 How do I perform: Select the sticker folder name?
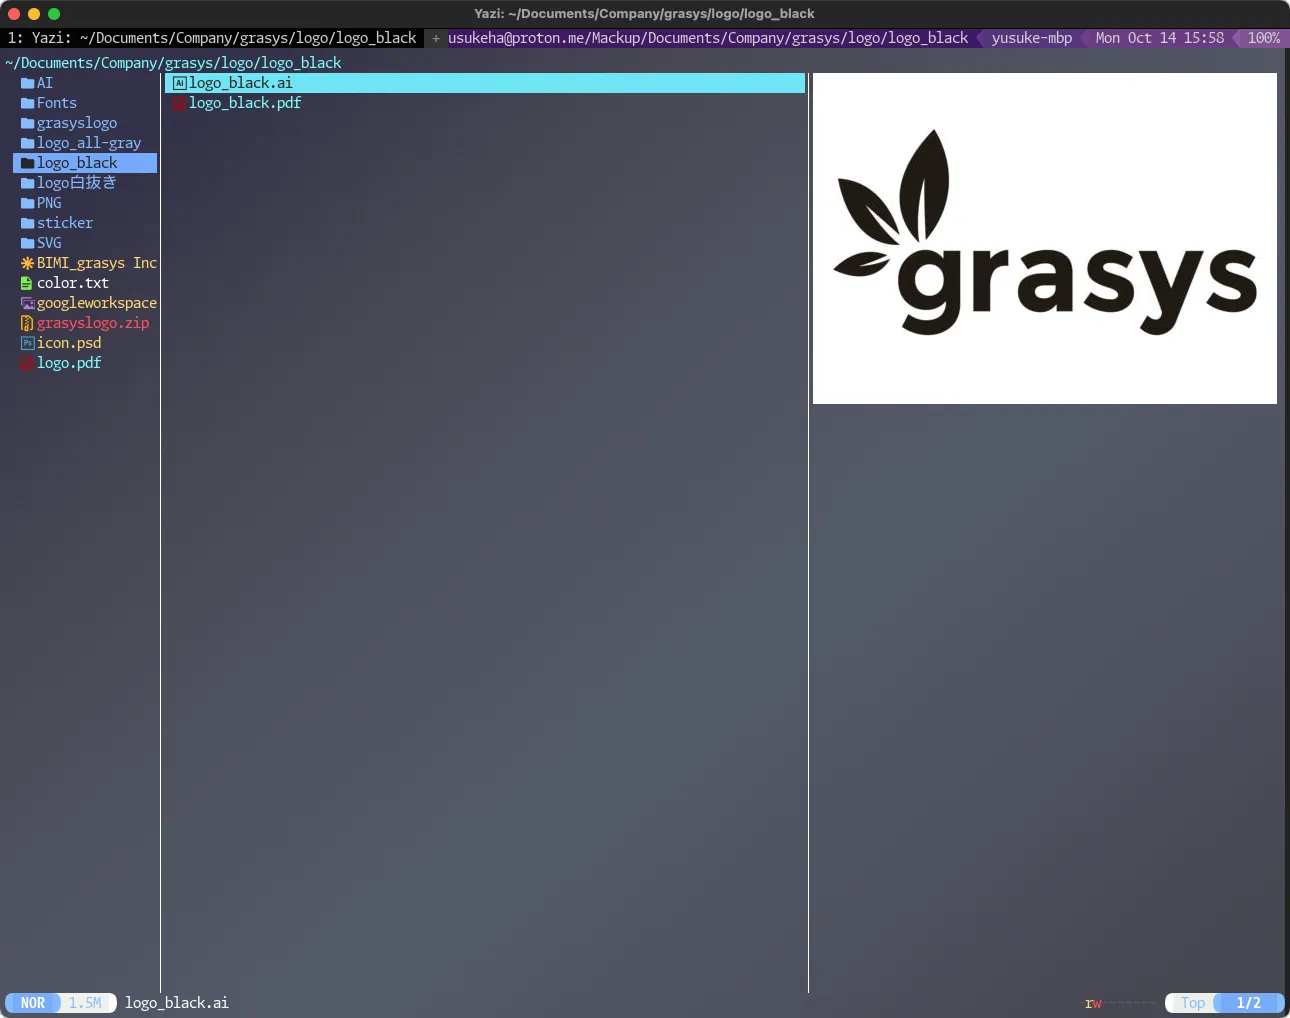(65, 223)
